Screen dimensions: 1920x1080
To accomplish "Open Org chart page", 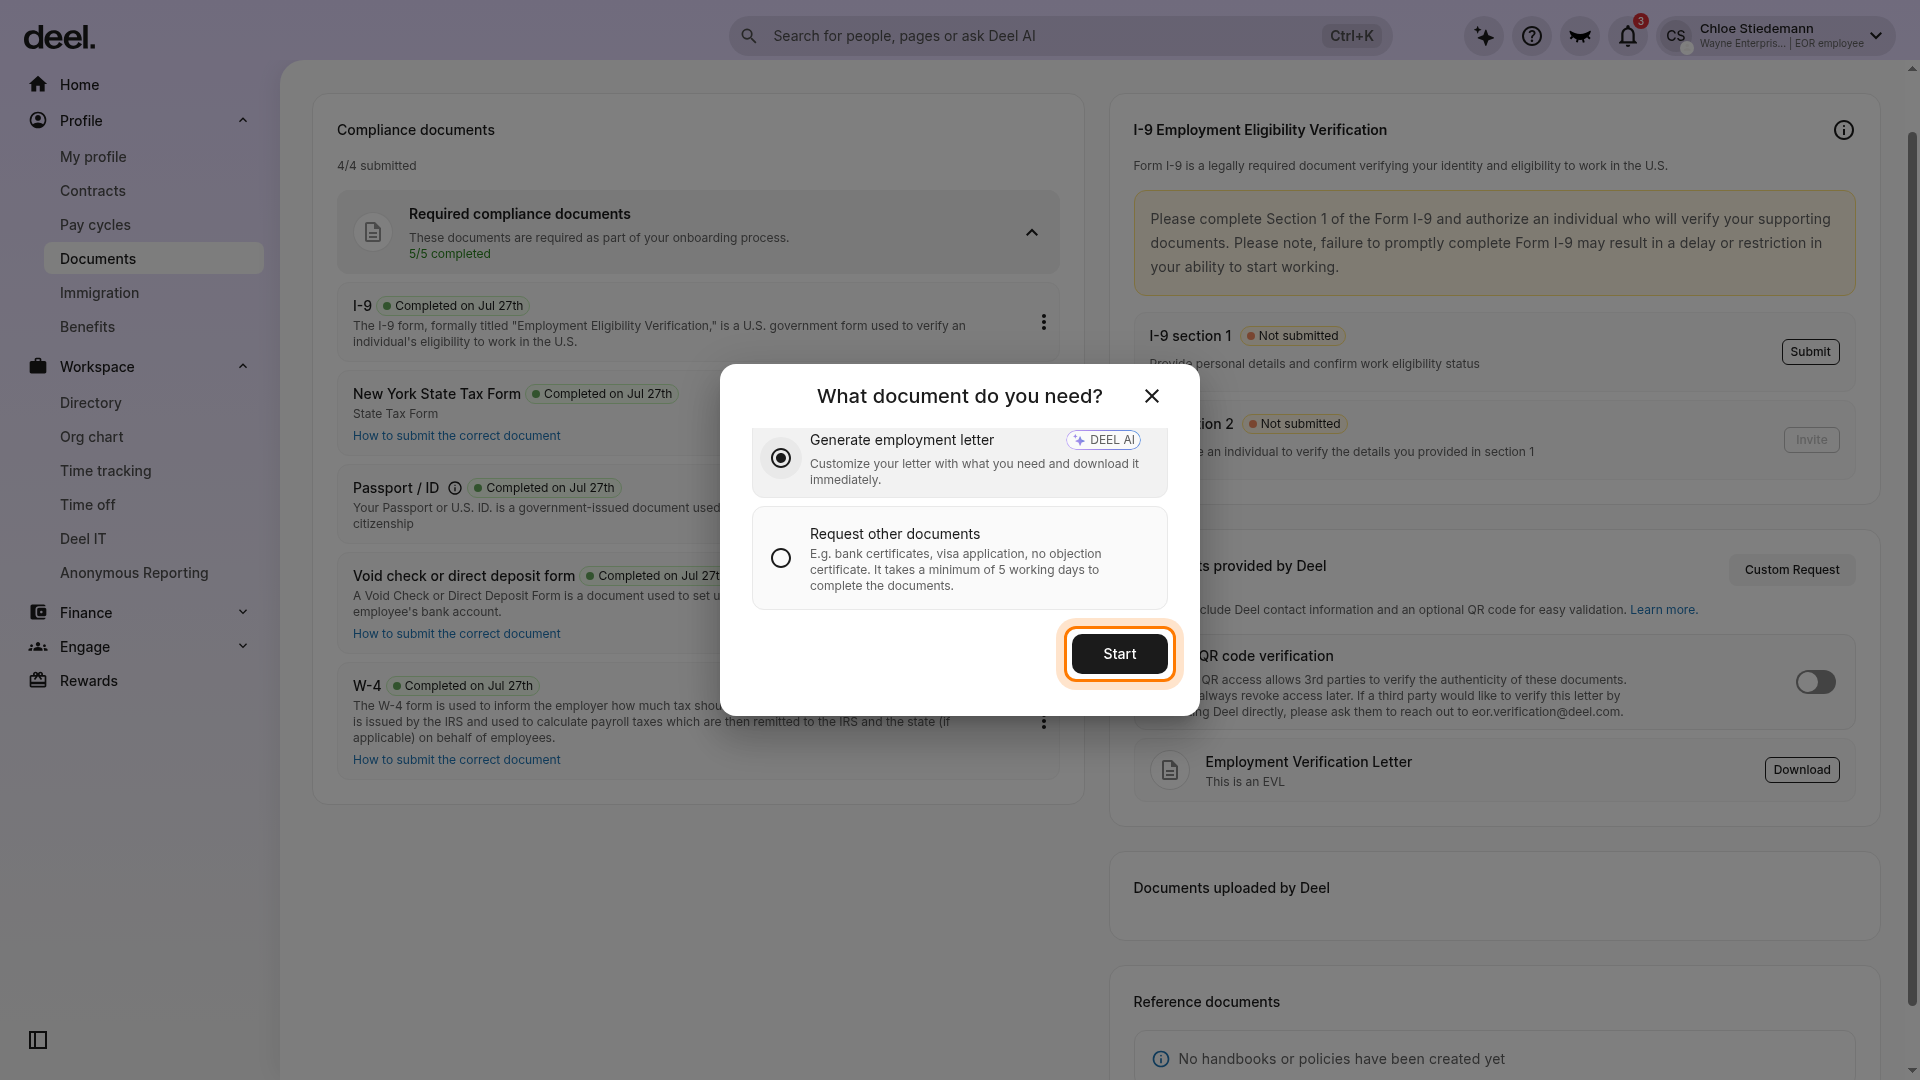I will (91, 437).
